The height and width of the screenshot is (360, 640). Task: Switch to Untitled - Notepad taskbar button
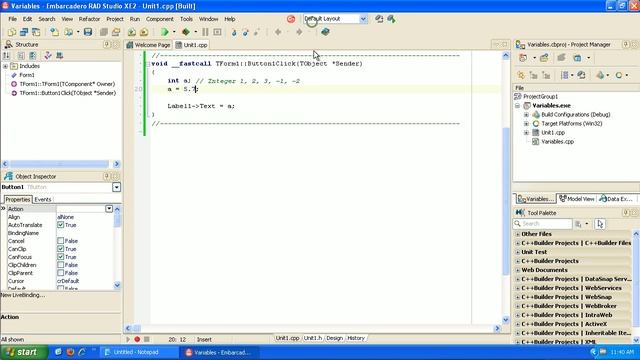point(139,352)
